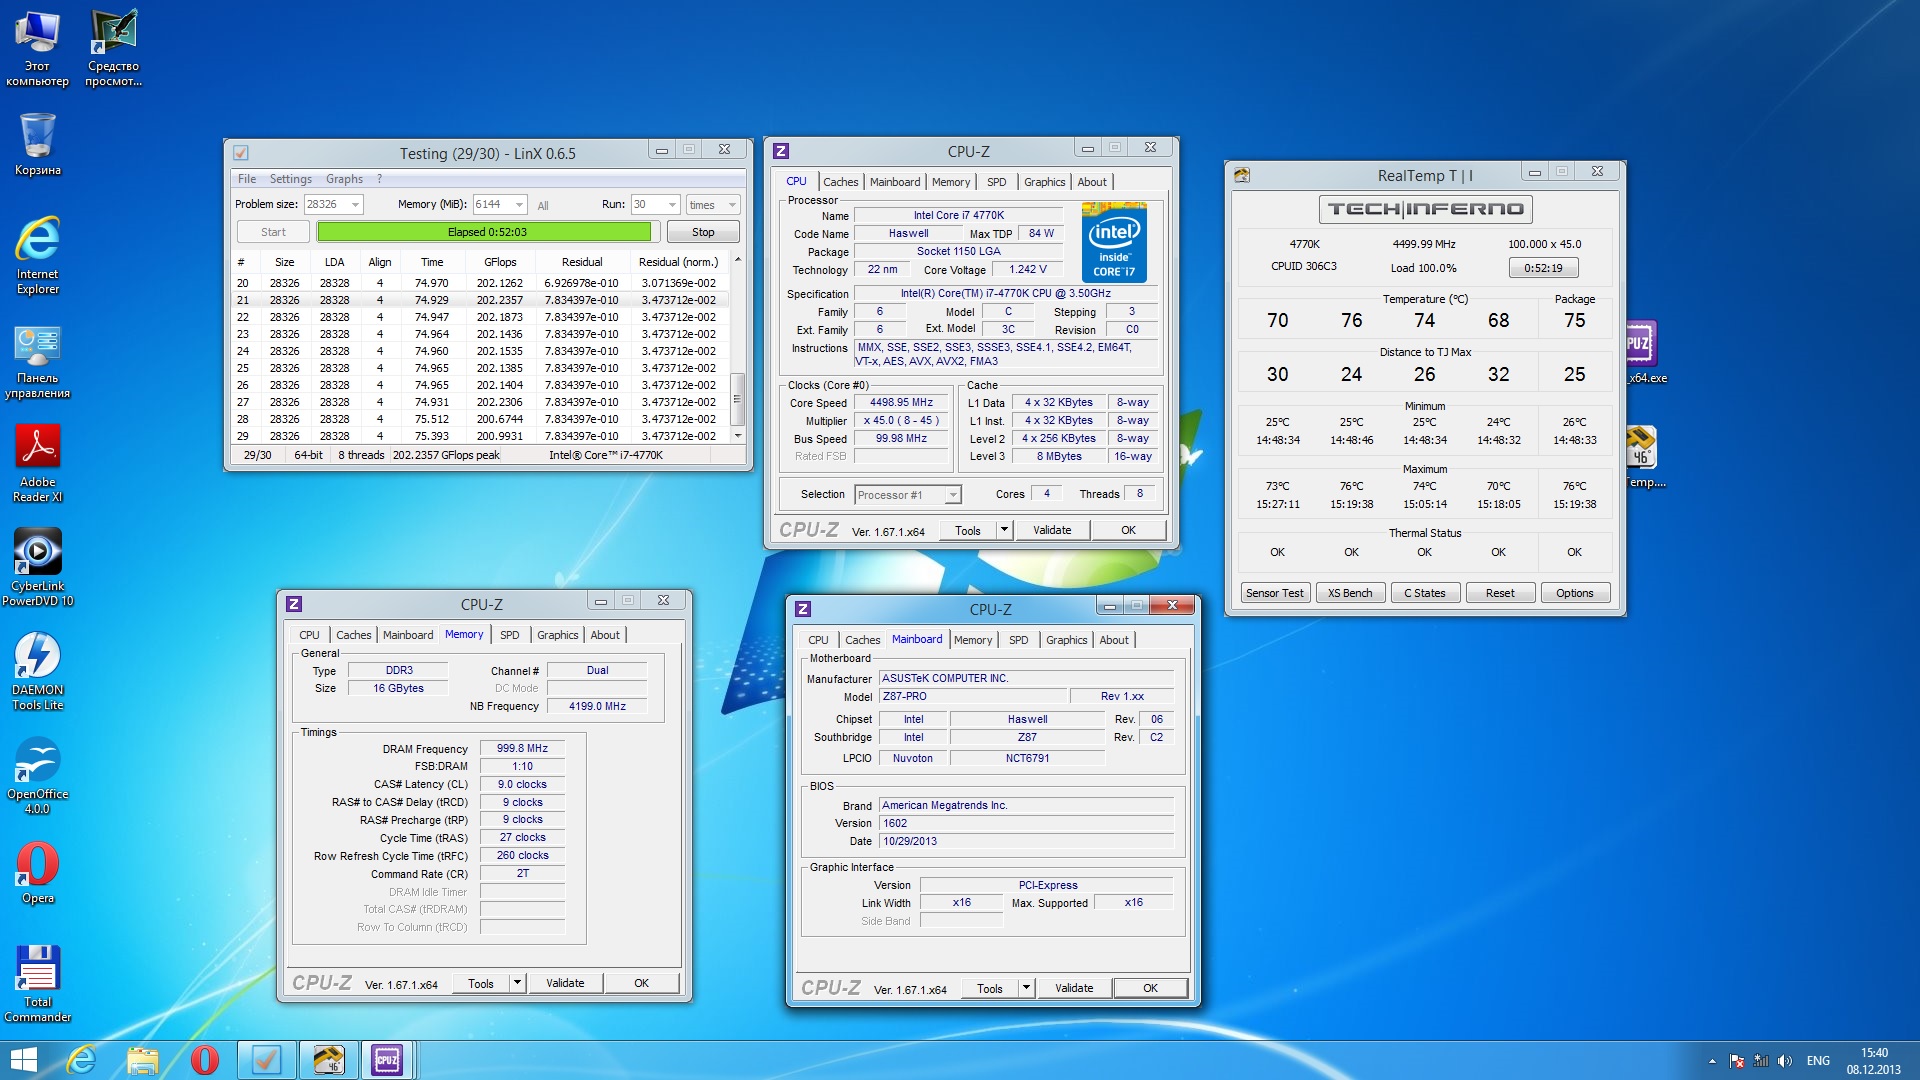The width and height of the screenshot is (1920, 1080).
Task: Open the Opera taskbar icon
Action: tap(204, 1059)
